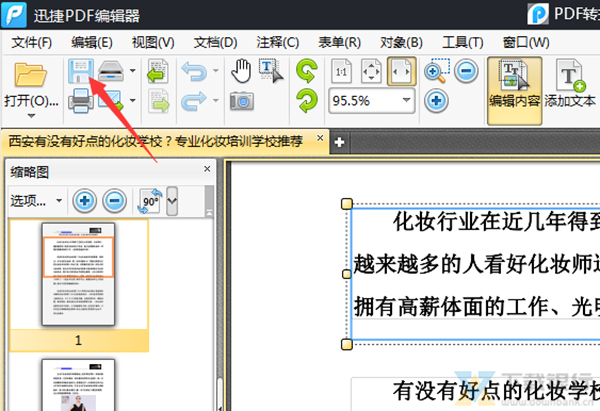Click the Fit page icon
The height and width of the screenshot is (411, 600).
pyautogui.click(x=371, y=71)
